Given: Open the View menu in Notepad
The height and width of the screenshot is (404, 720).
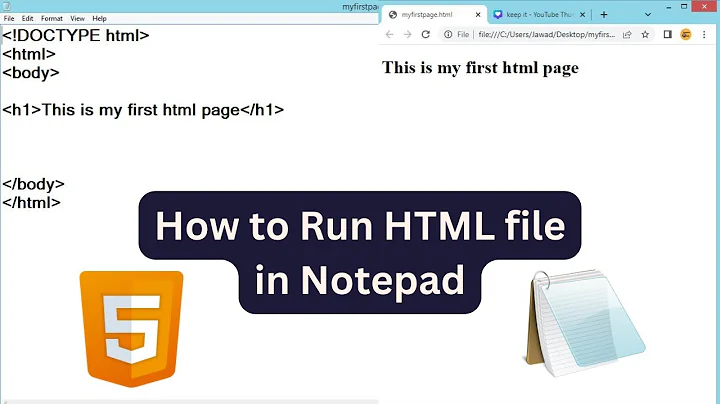Looking at the screenshot, I should 77,18.
